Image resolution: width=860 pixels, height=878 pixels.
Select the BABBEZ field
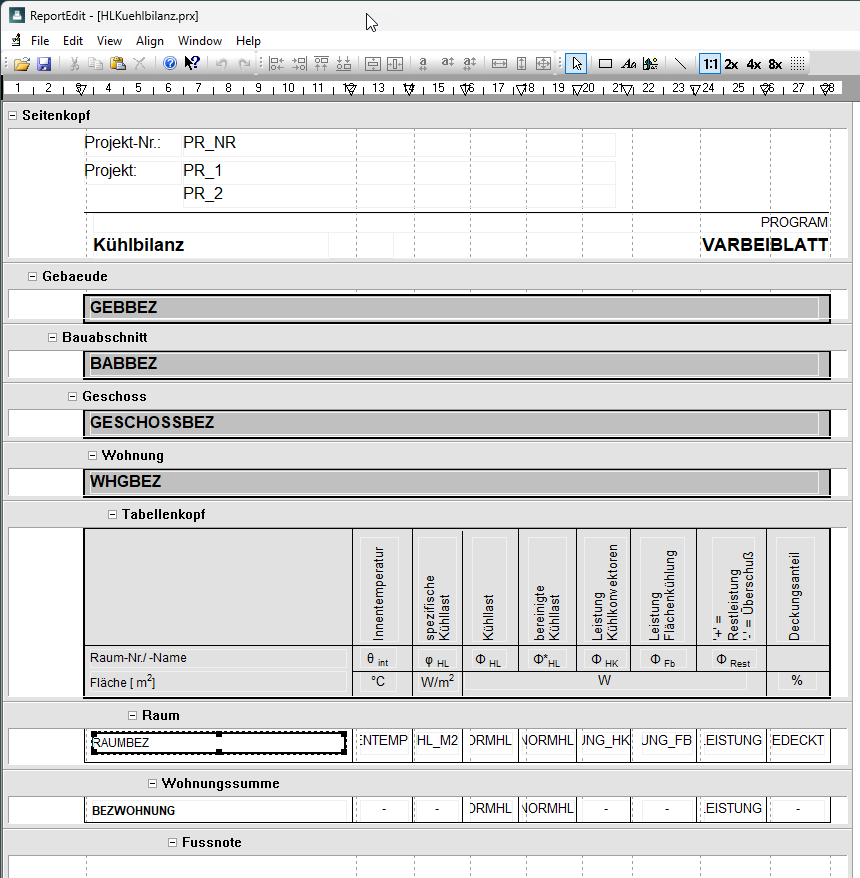tap(455, 363)
